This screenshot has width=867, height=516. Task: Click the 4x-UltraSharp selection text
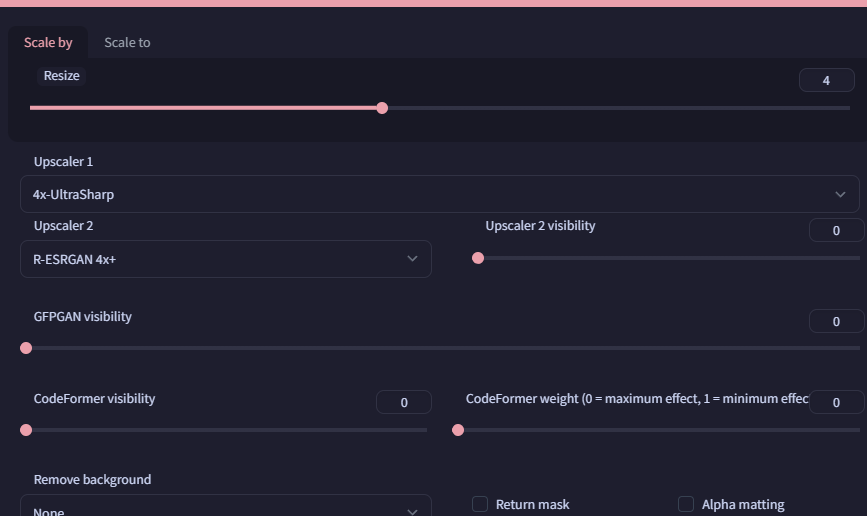(74, 194)
